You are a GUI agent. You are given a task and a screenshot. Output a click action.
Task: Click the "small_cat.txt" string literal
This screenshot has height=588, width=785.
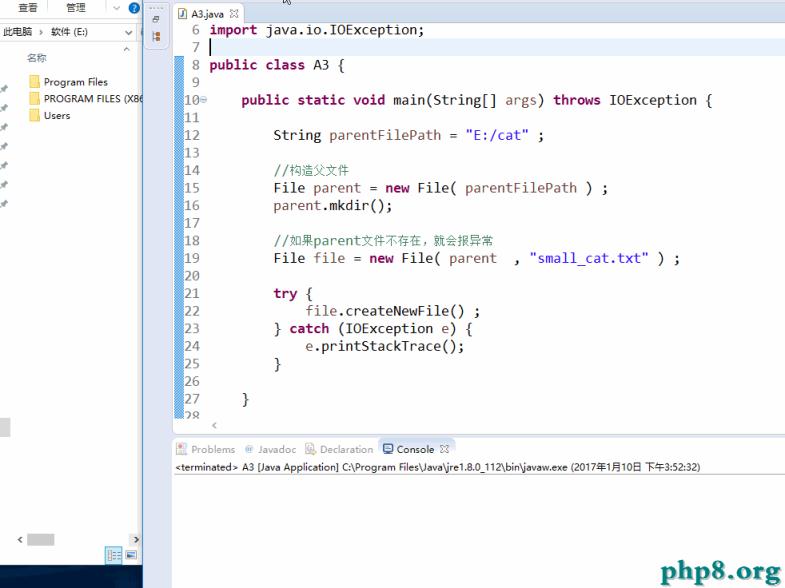(589, 258)
